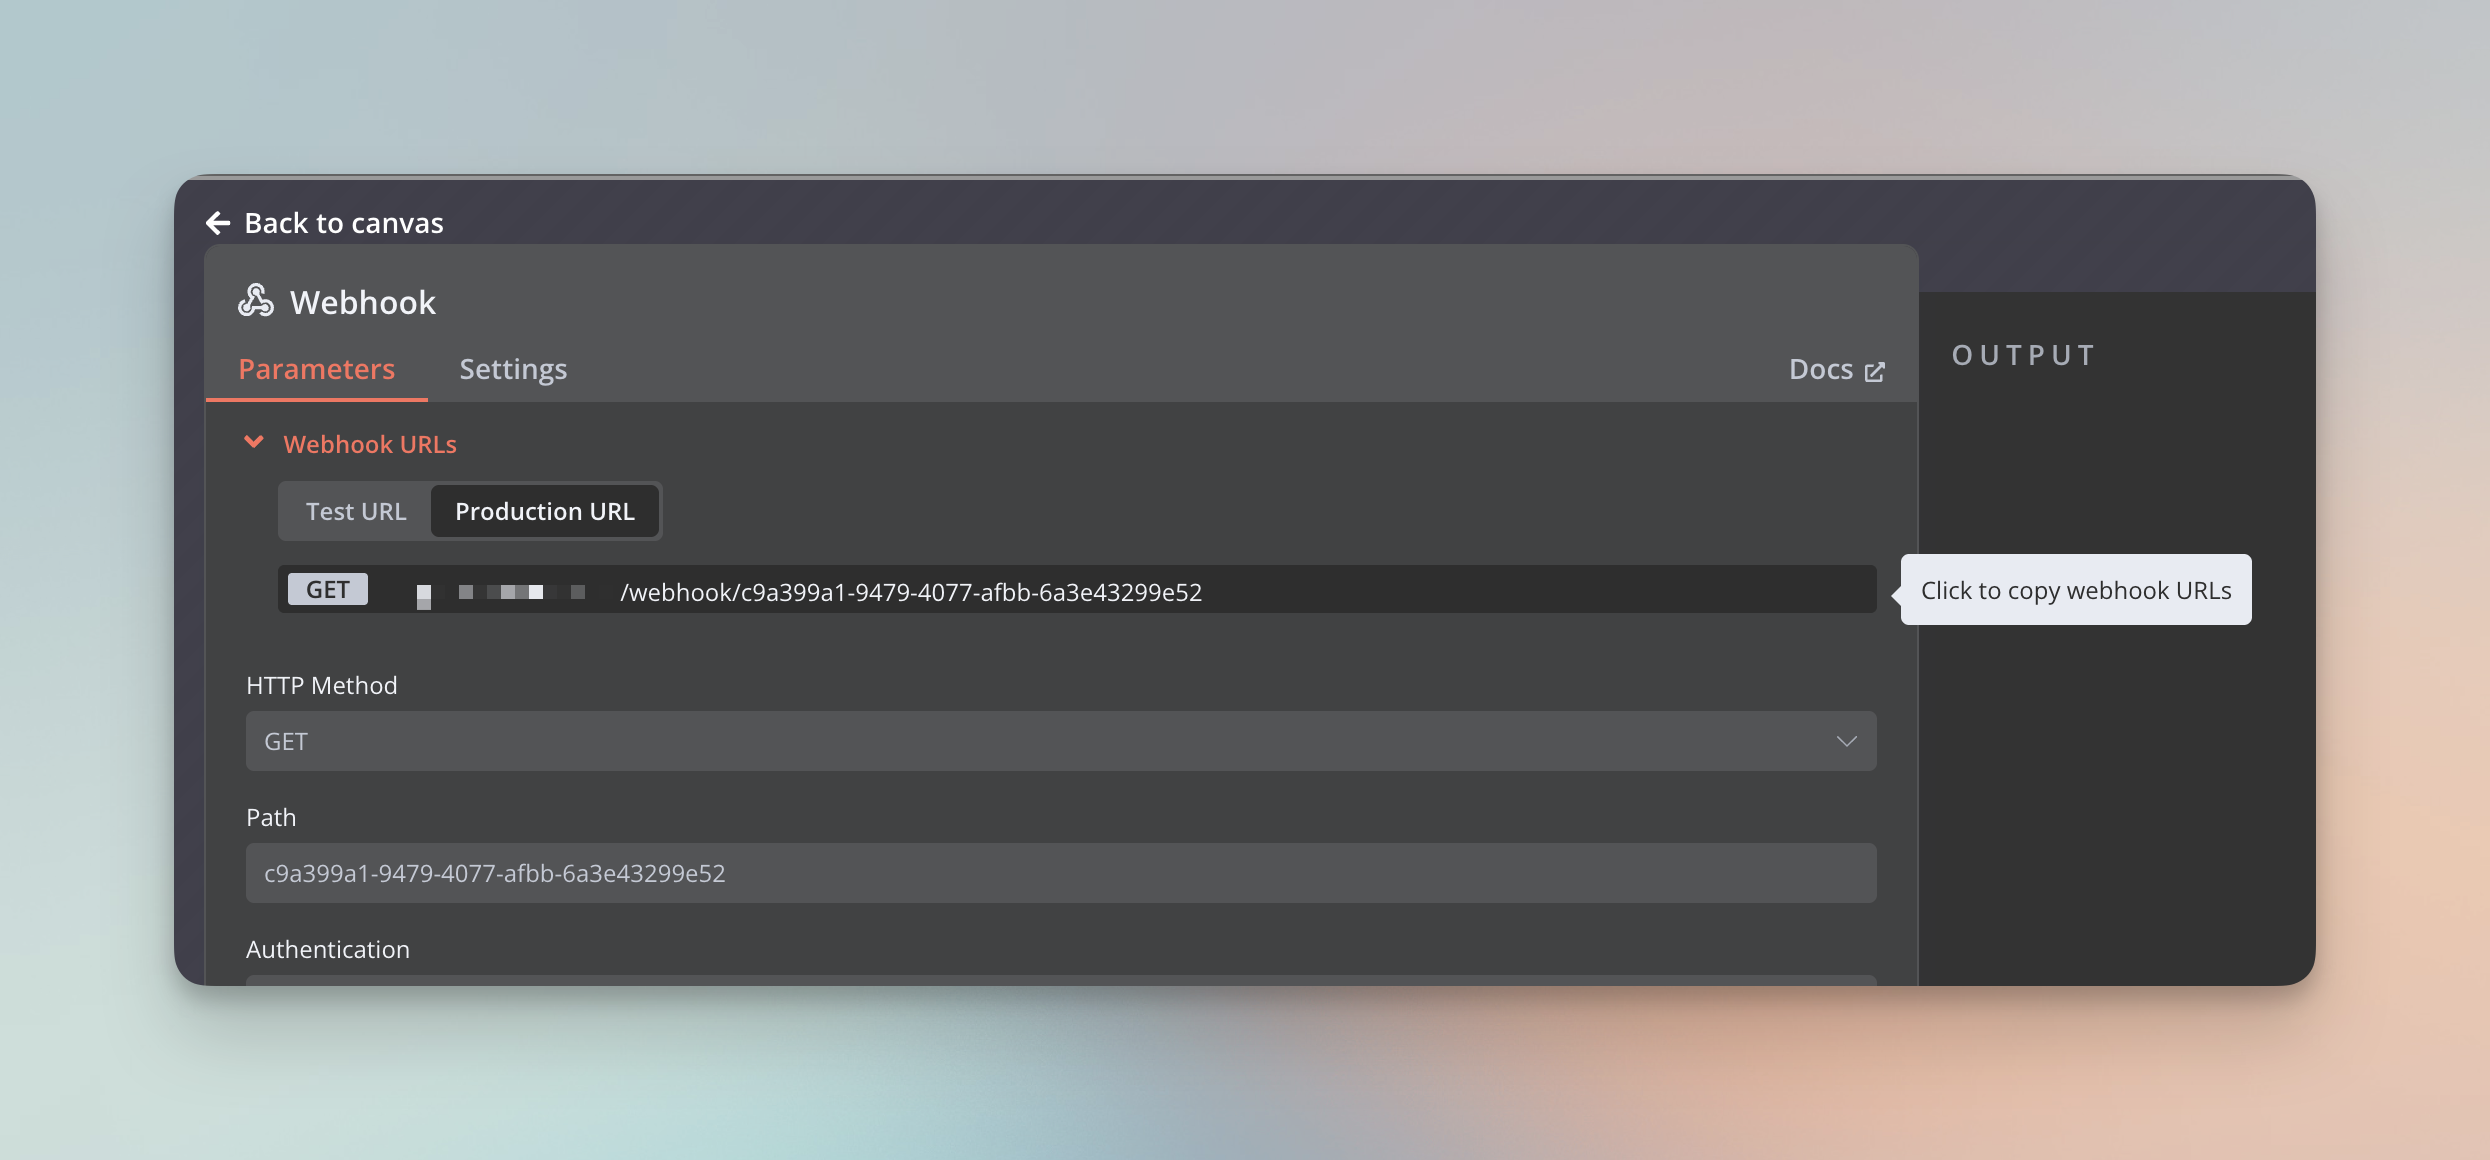The width and height of the screenshot is (2490, 1160).
Task: Switch to the Parameters tab
Action: point(317,369)
